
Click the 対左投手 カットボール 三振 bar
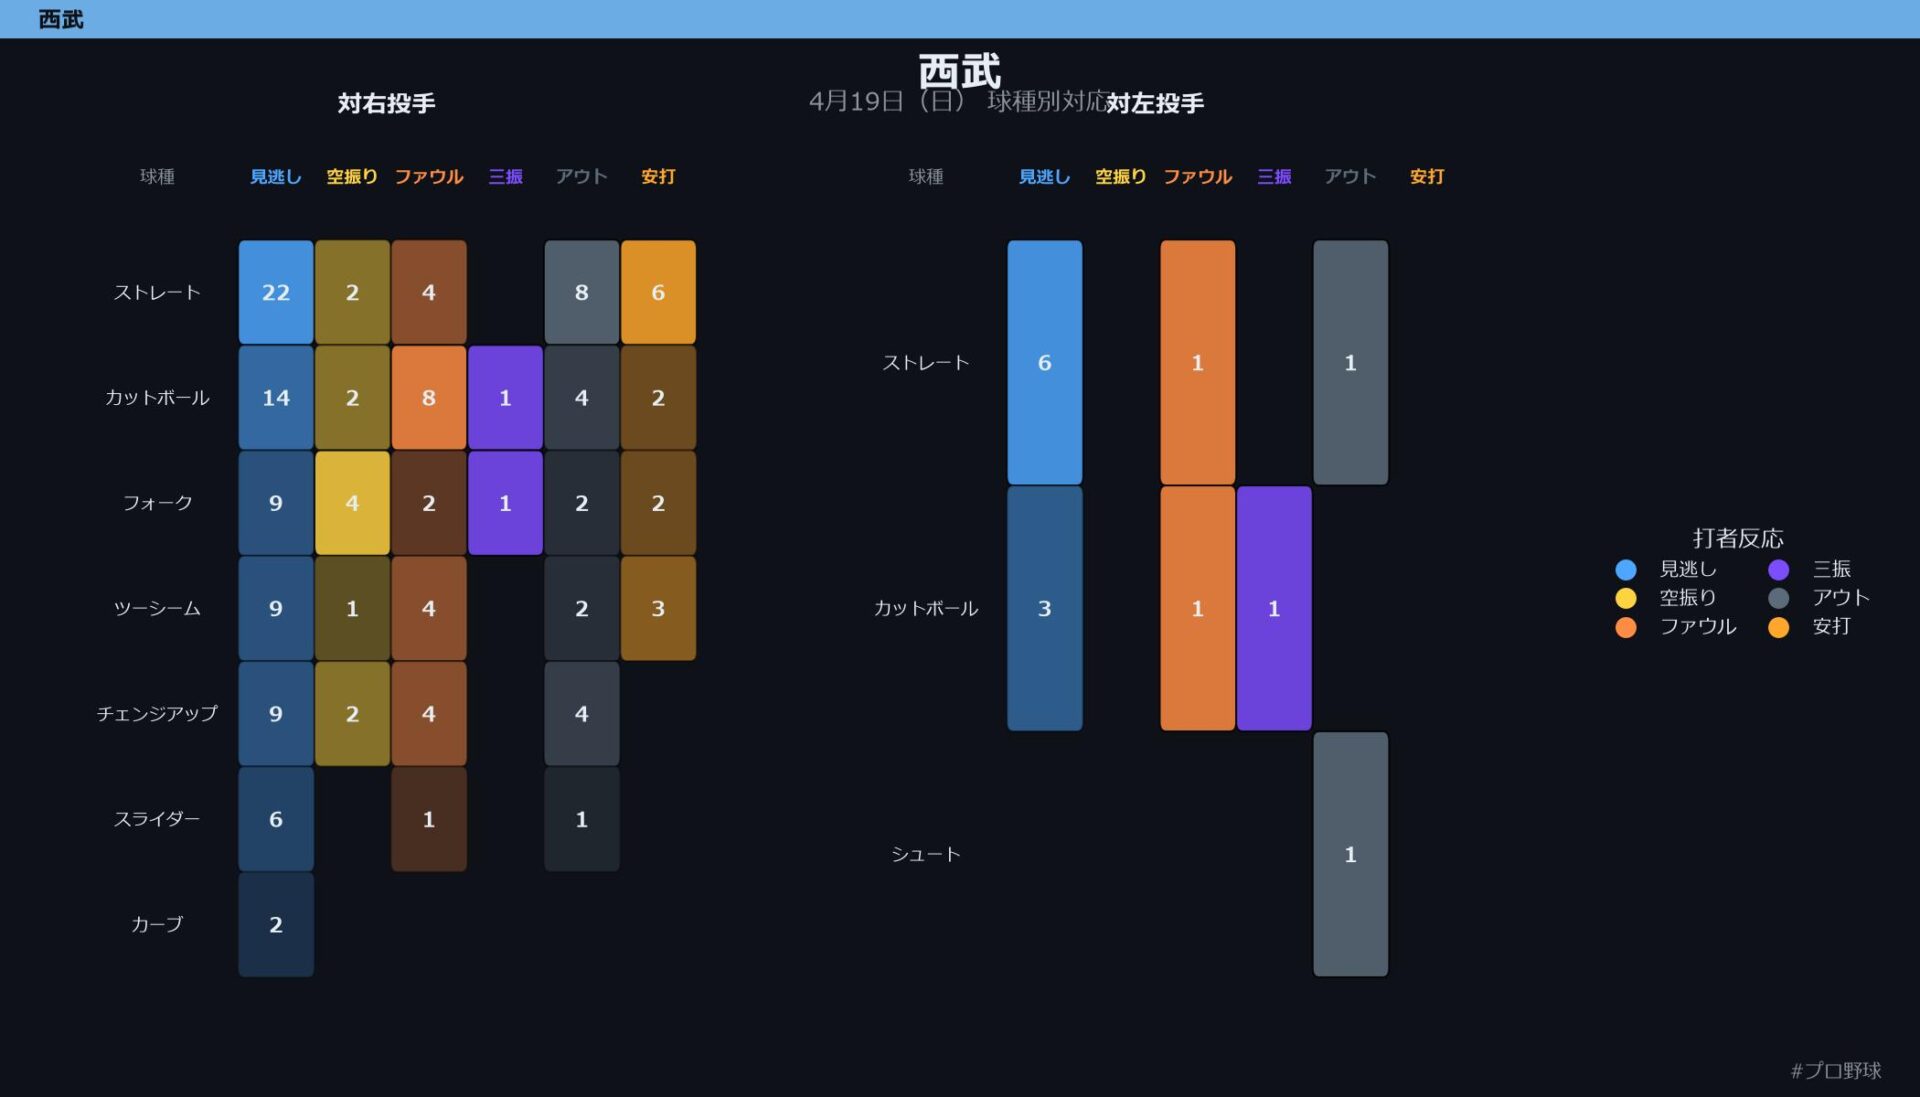click(1274, 608)
